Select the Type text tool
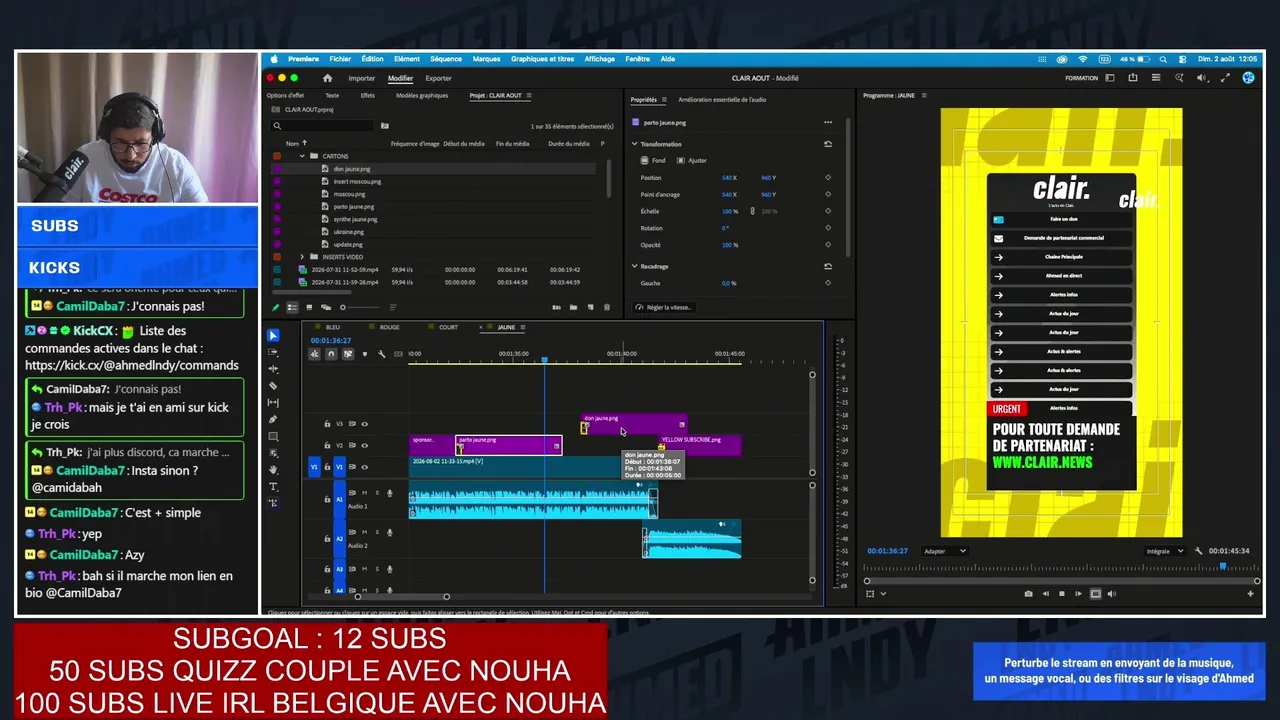The image size is (1280, 720). click(273, 486)
